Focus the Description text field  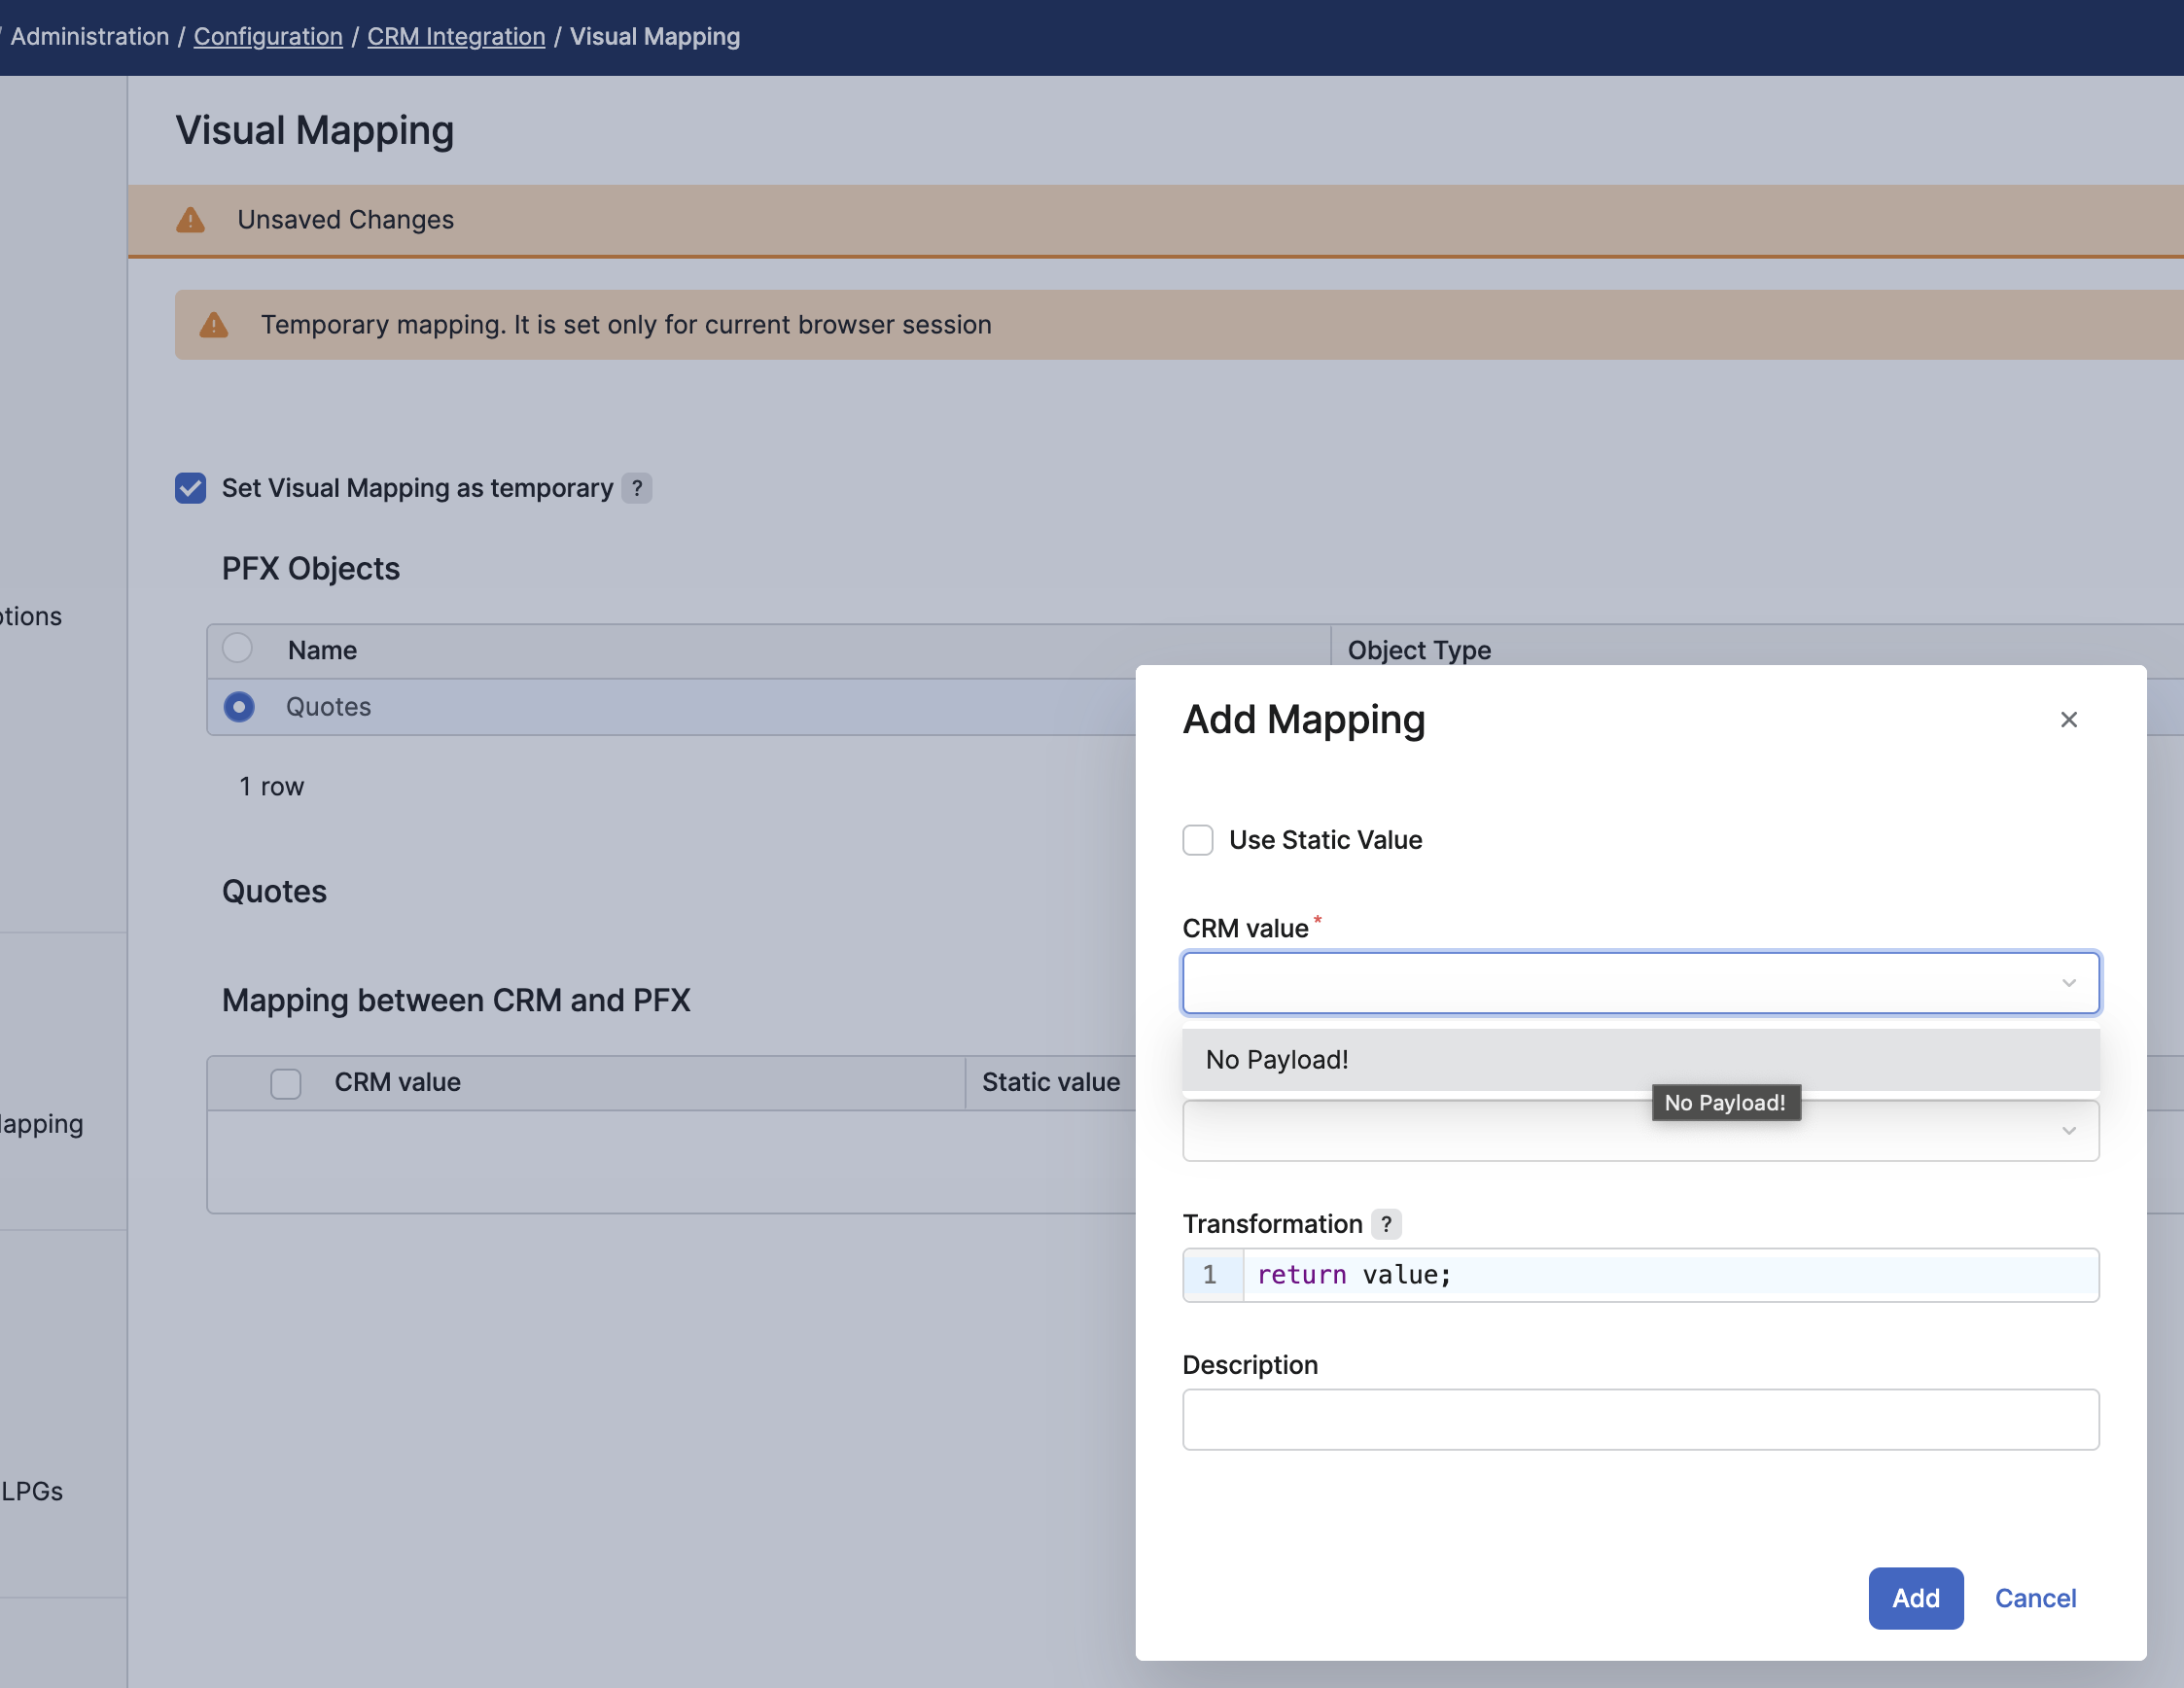pyautogui.click(x=1640, y=1419)
